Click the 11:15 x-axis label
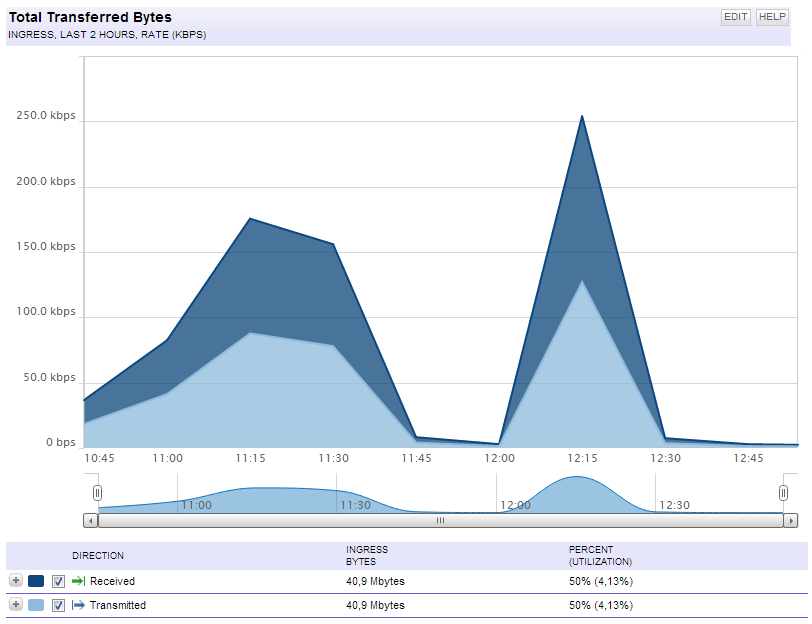This screenshot has height=624, width=812. coord(250,458)
